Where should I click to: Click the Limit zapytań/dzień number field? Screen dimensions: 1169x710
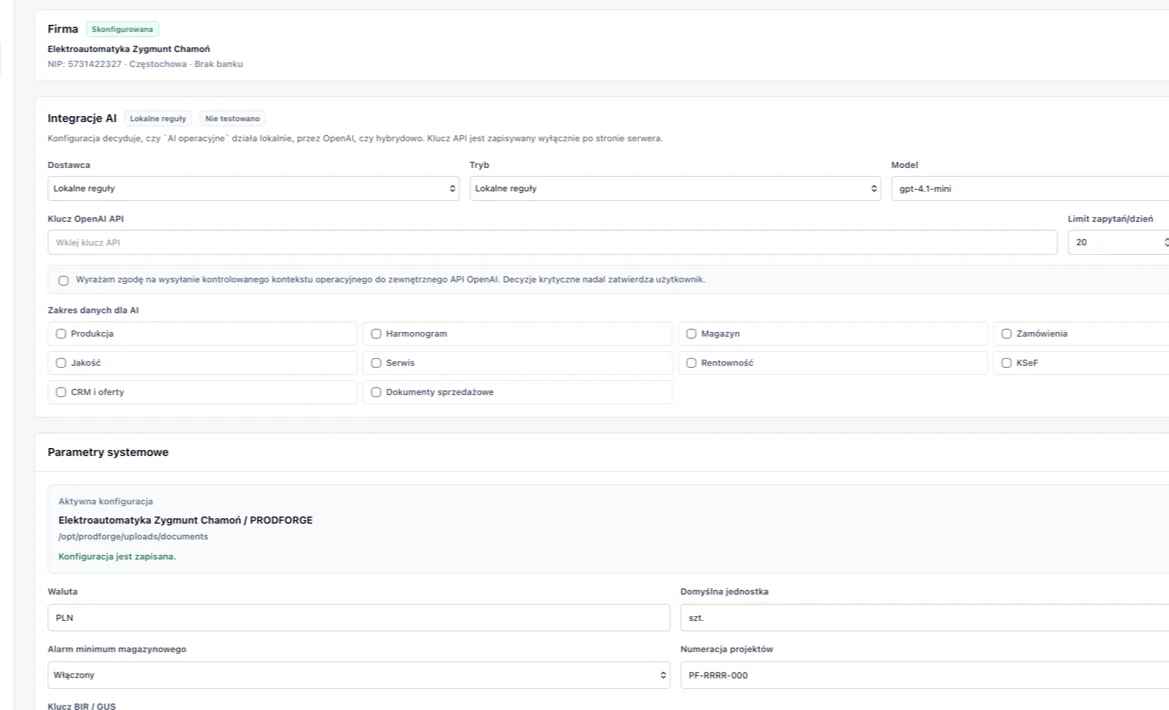click(x=1118, y=242)
